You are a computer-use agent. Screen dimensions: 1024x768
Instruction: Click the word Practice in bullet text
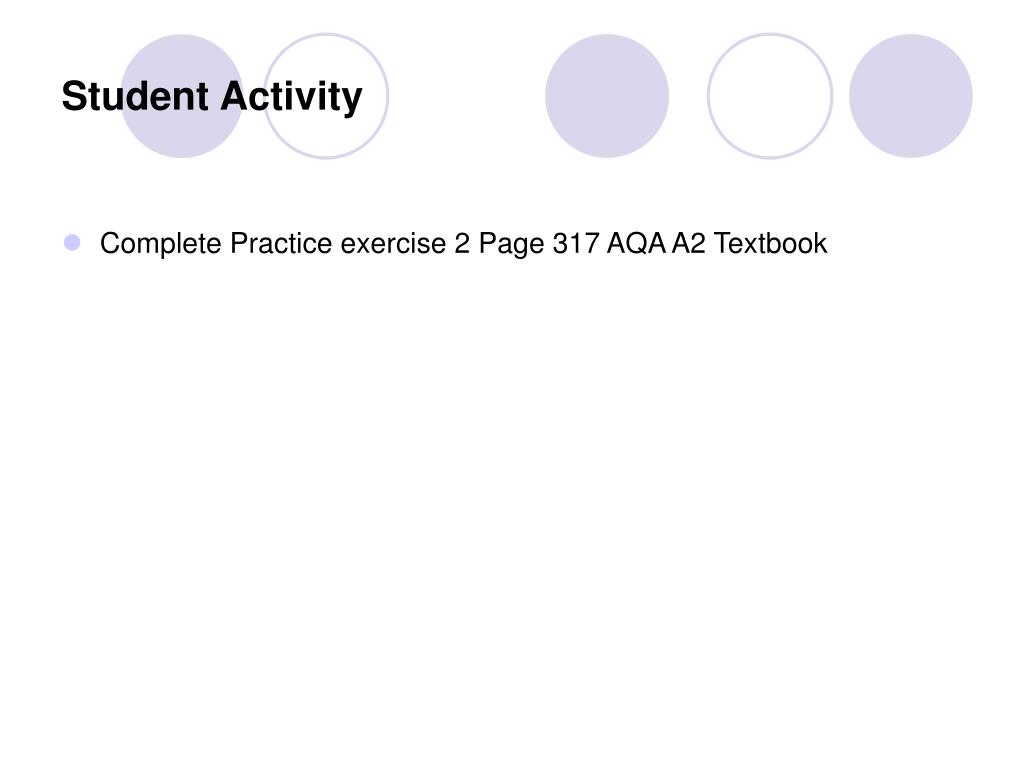click(x=281, y=243)
